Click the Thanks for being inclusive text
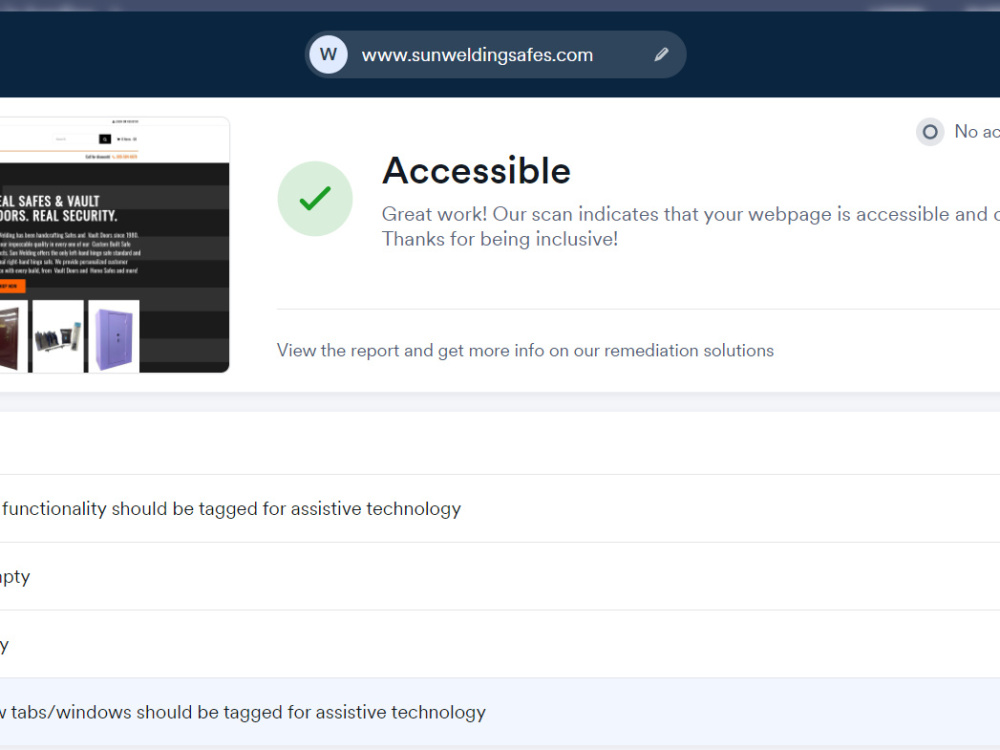The width and height of the screenshot is (1000, 750). [500, 239]
